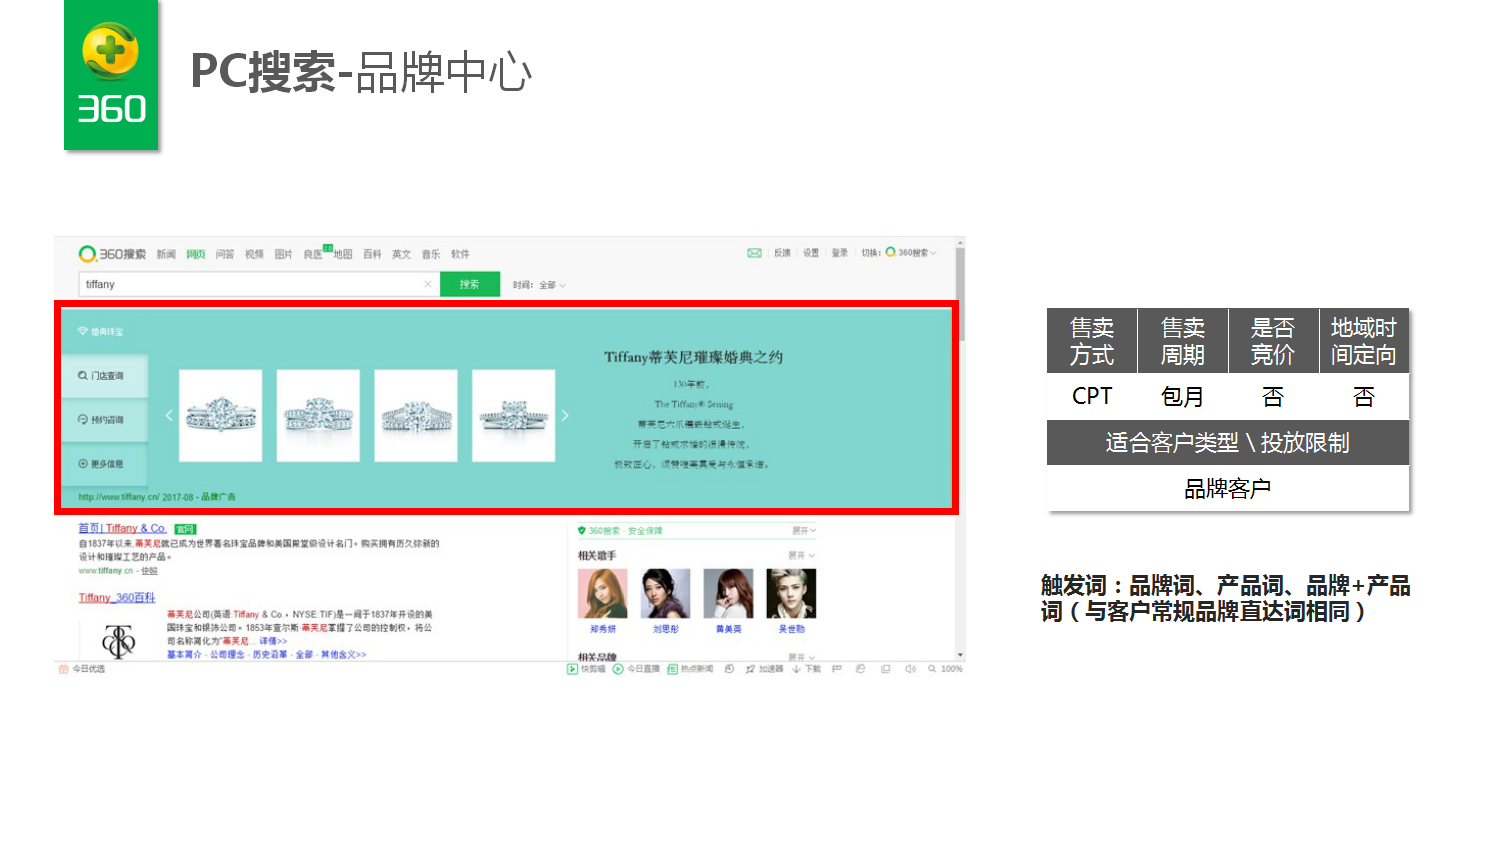This screenshot has height=849, width=1510.
Task: Open 今日直播 in the status bar
Action: click(x=636, y=669)
